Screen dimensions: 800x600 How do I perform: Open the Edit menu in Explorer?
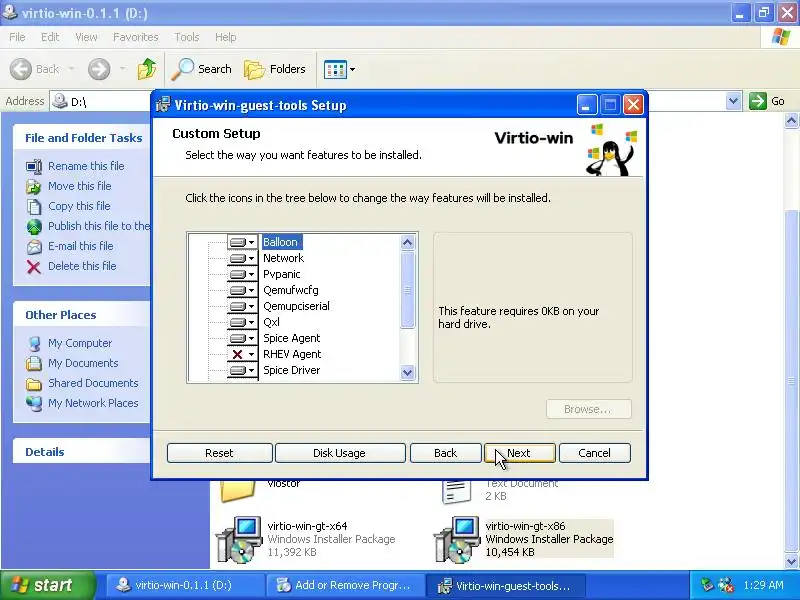pyautogui.click(x=50, y=37)
